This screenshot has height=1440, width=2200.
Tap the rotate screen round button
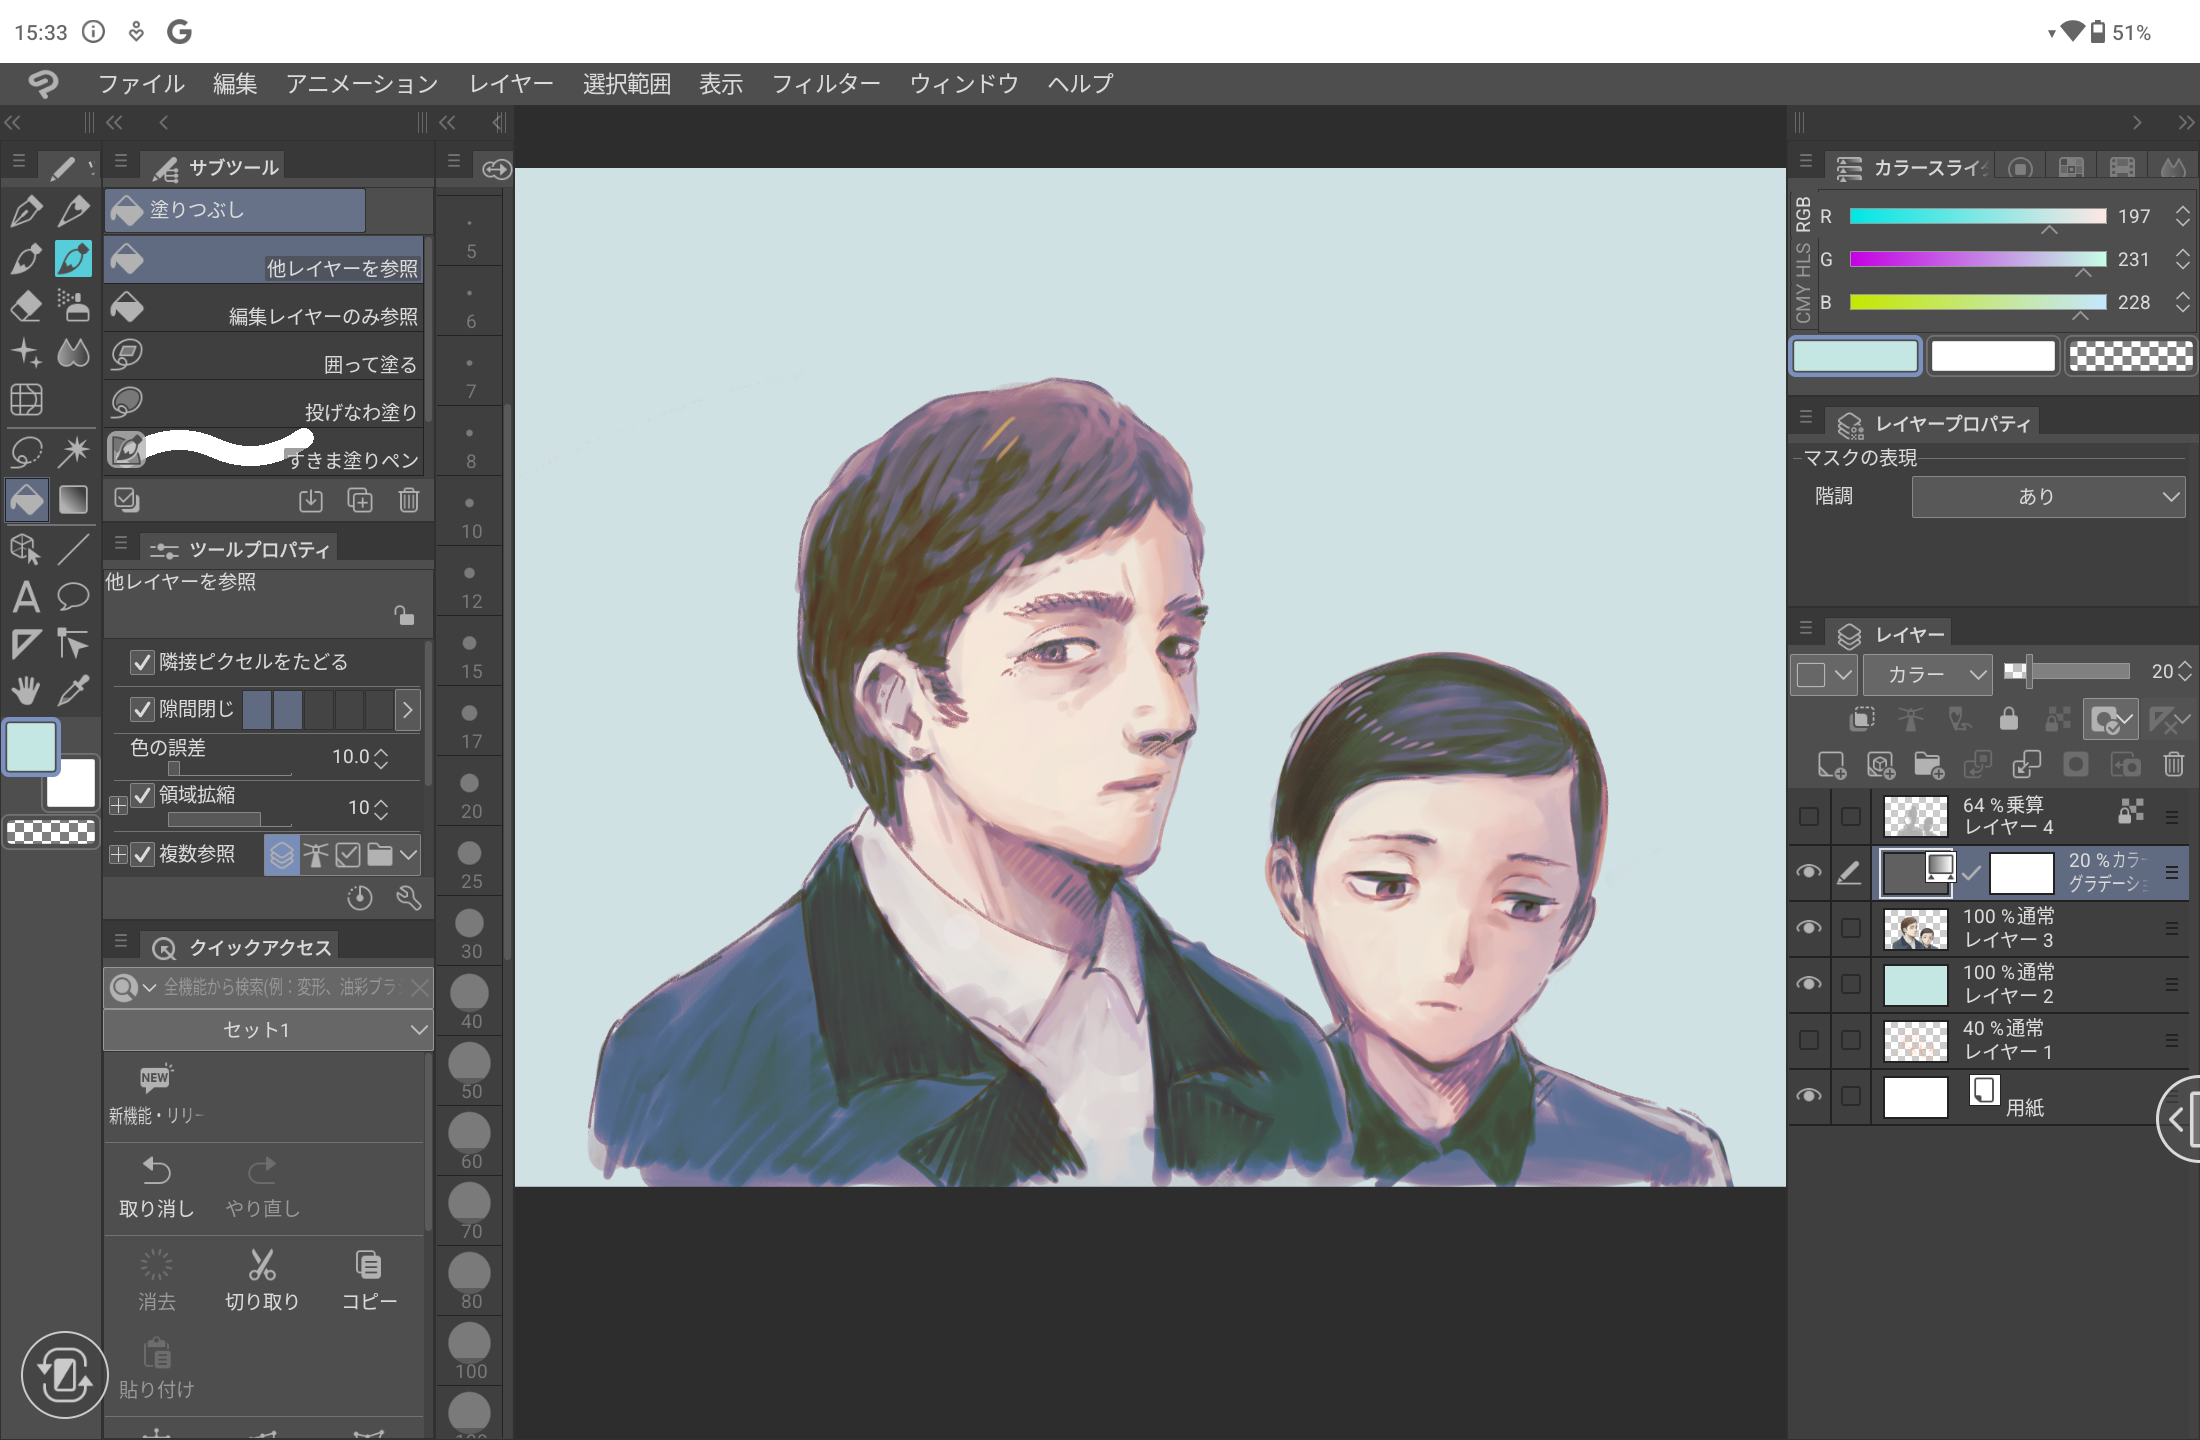[64, 1375]
